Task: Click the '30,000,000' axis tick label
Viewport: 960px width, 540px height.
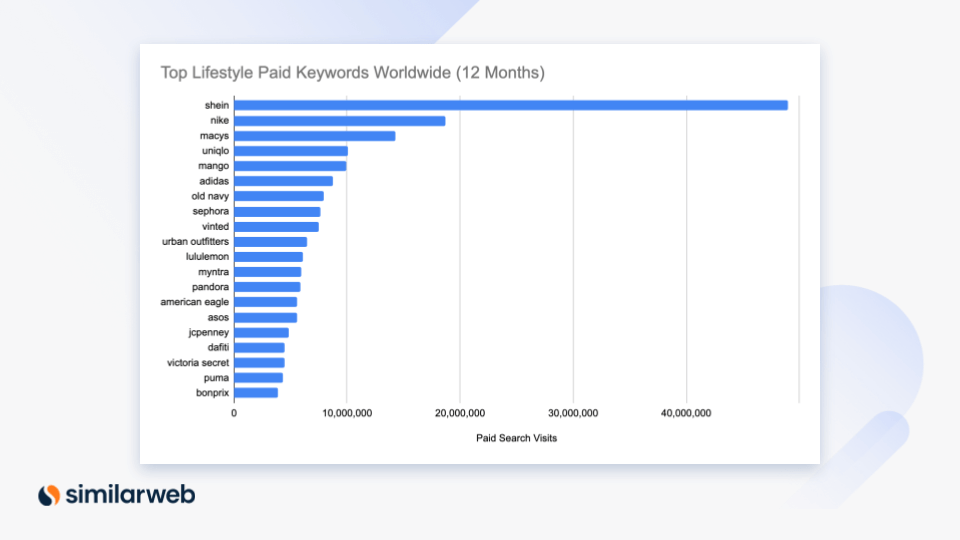Action: (573, 413)
